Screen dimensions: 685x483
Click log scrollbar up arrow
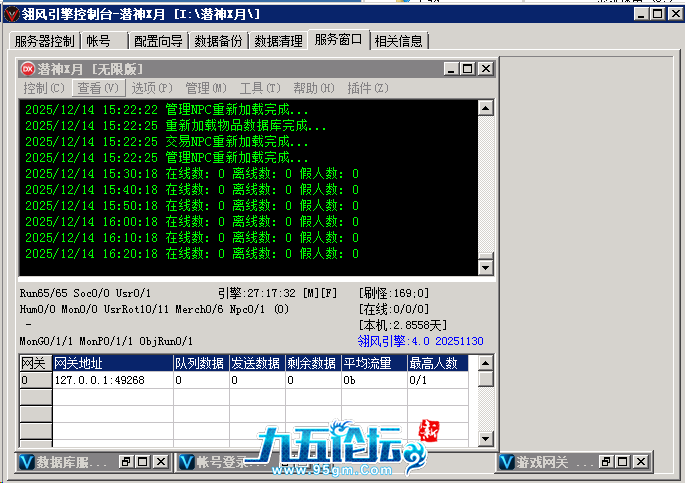[486, 108]
